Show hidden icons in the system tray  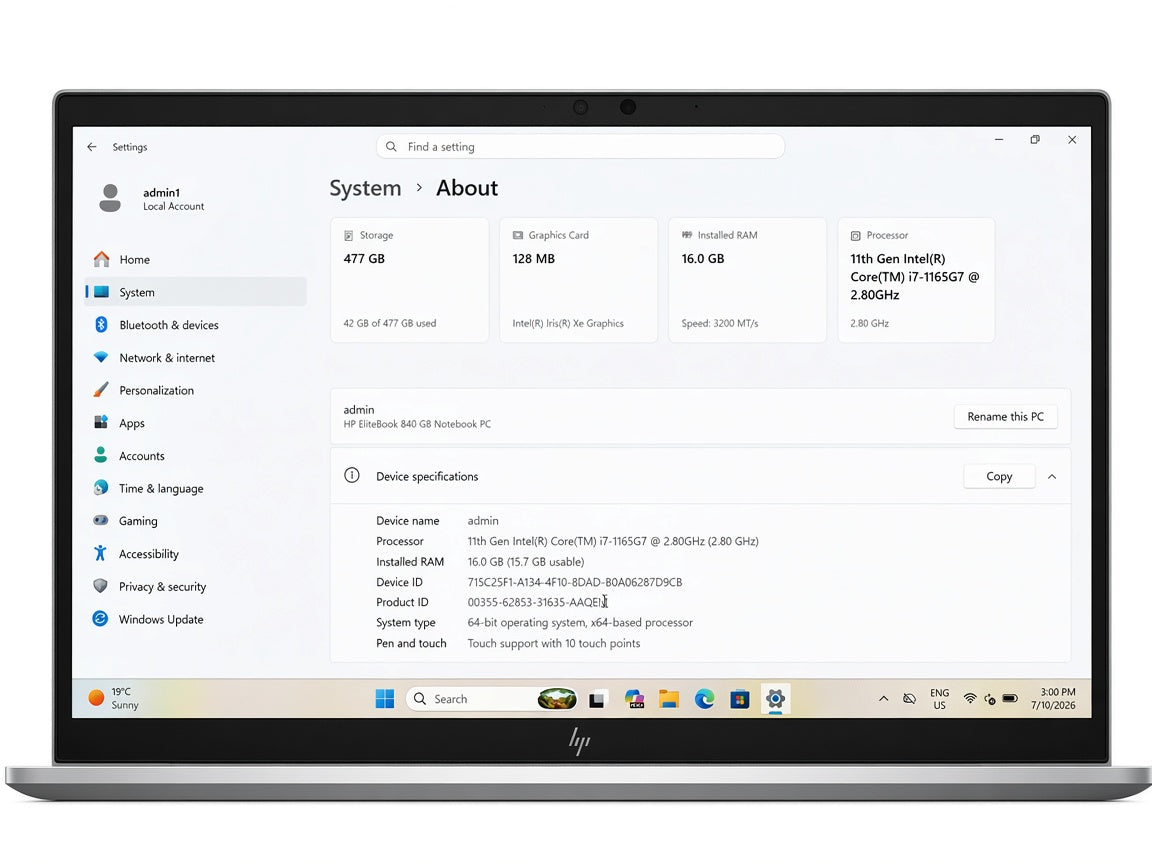(883, 699)
